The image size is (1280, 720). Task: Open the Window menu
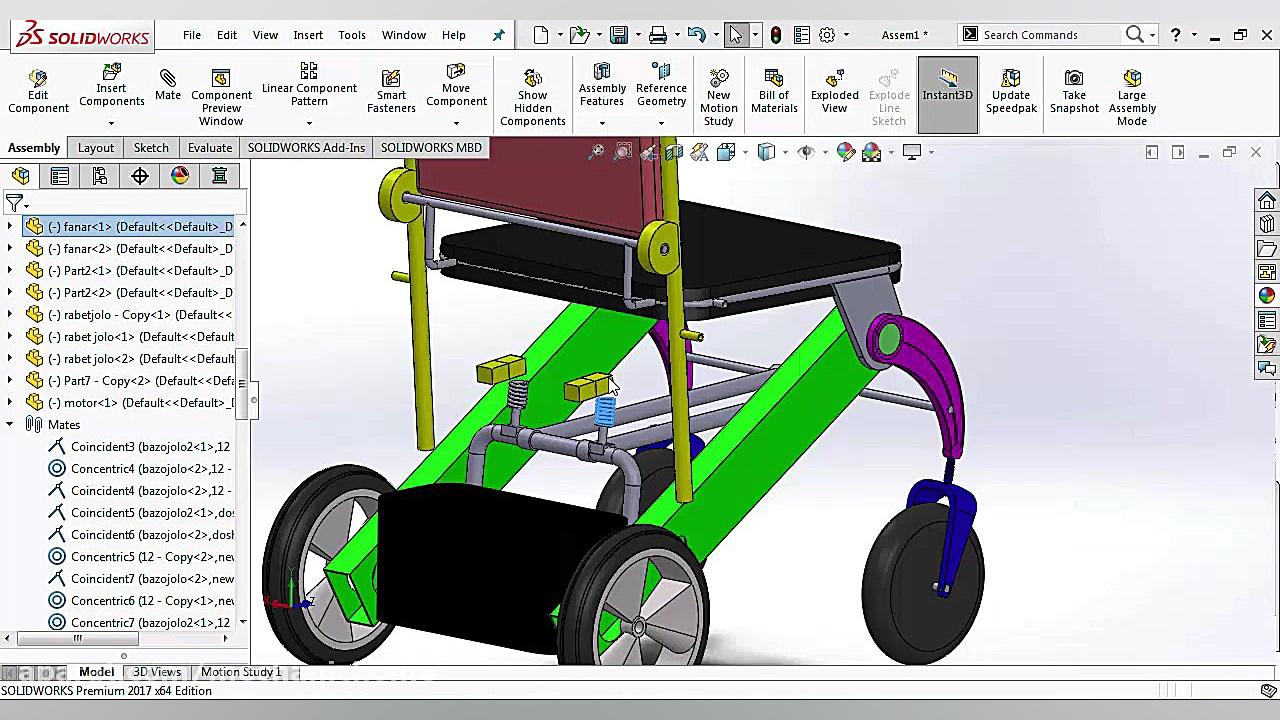tap(404, 35)
